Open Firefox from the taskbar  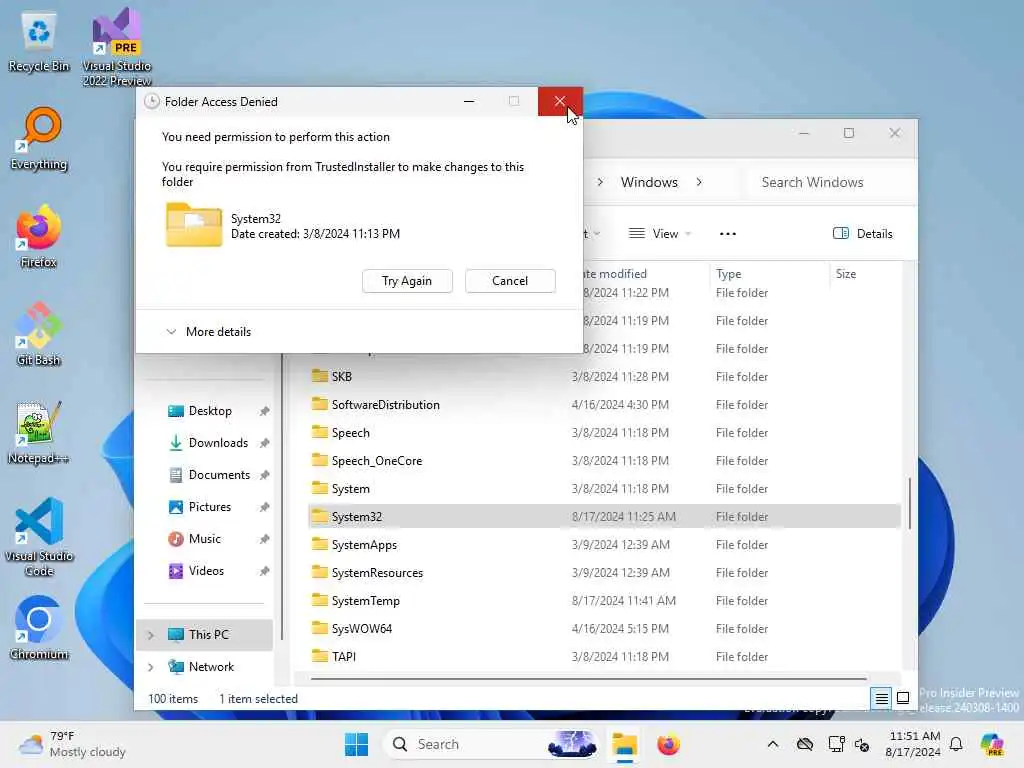click(668, 744)
